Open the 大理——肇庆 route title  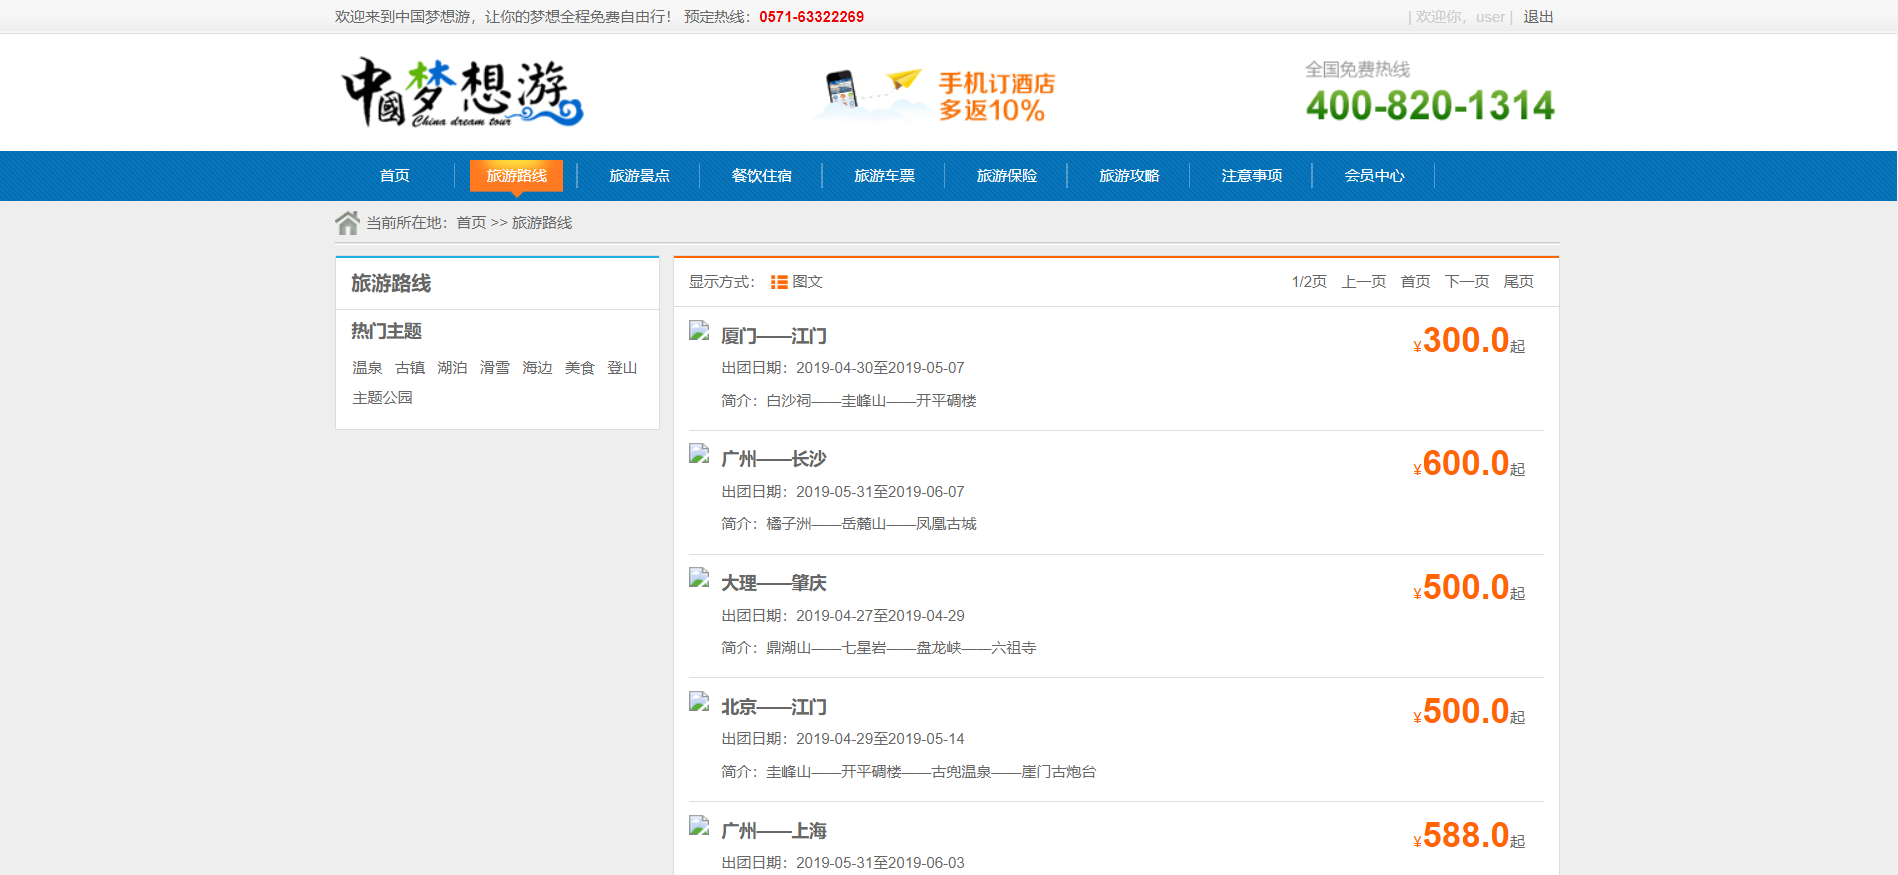[x=774, y=583]
